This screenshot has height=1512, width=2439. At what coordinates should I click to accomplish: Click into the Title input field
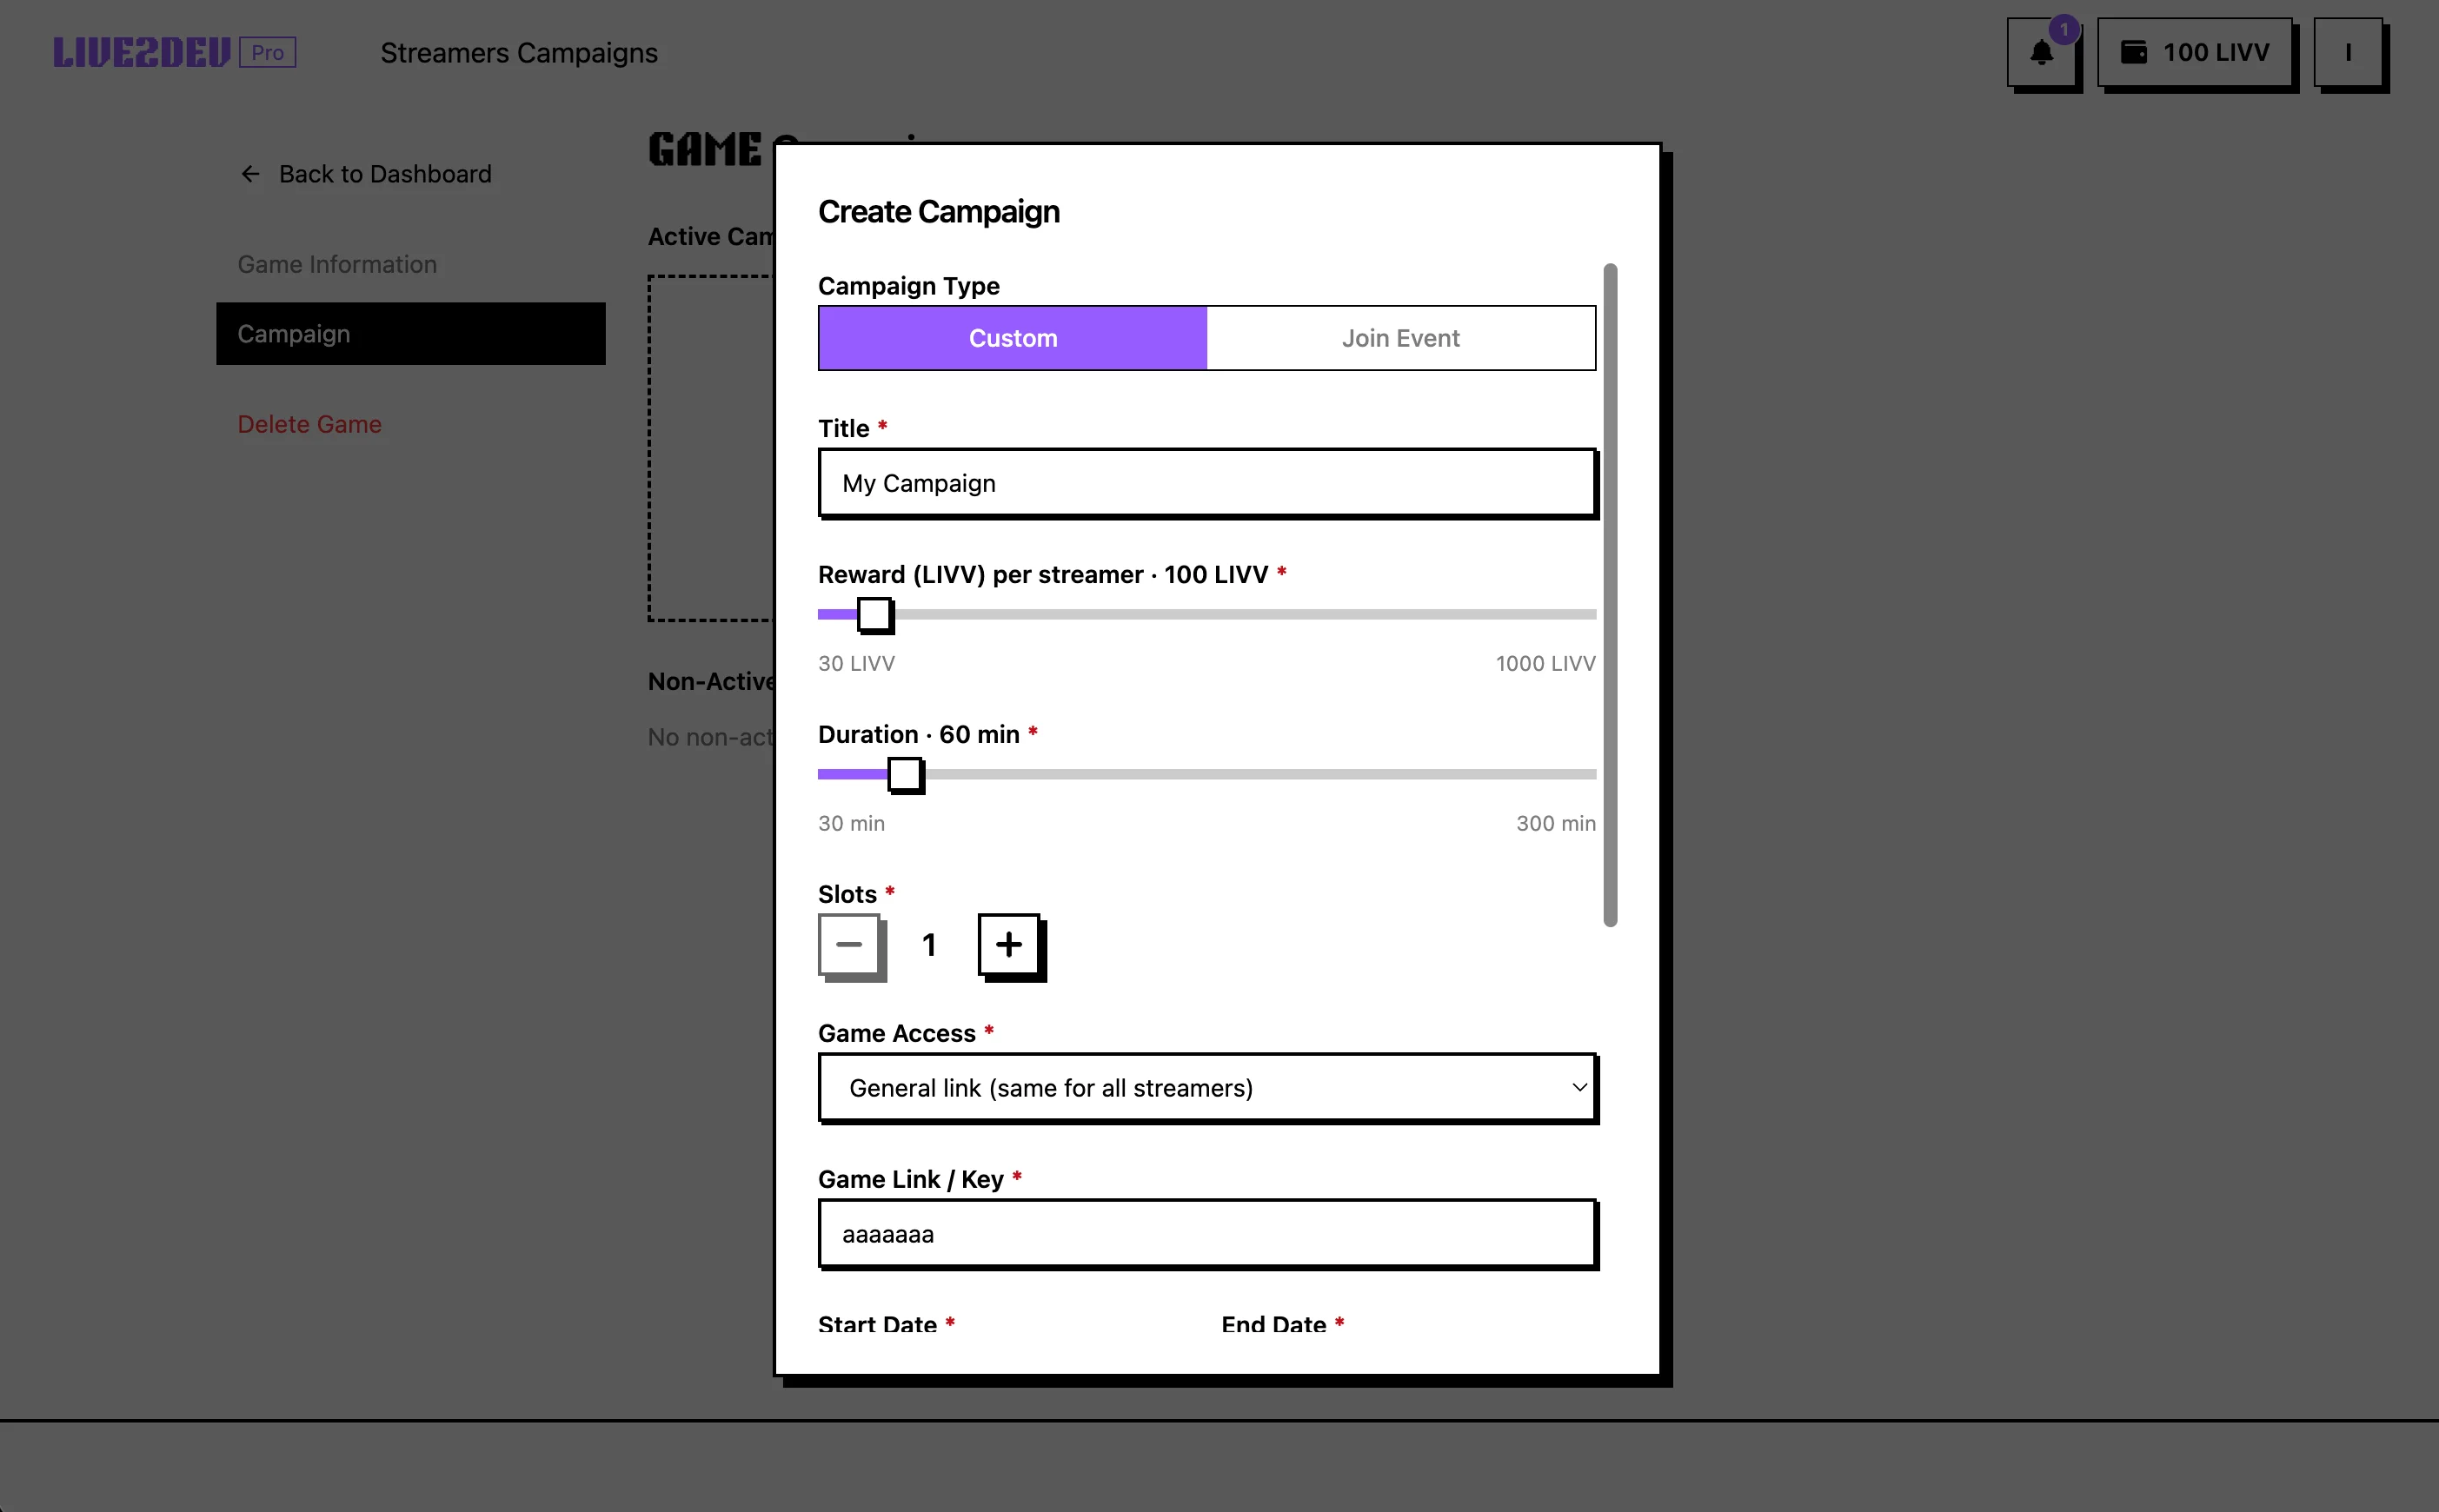point(1207,483)
